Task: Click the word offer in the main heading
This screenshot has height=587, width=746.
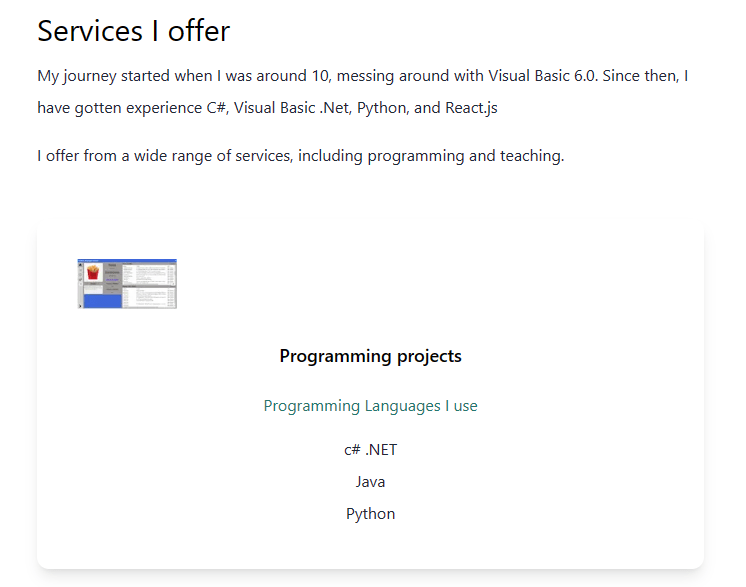Action: pyautogui.click(x=199, y=31)
